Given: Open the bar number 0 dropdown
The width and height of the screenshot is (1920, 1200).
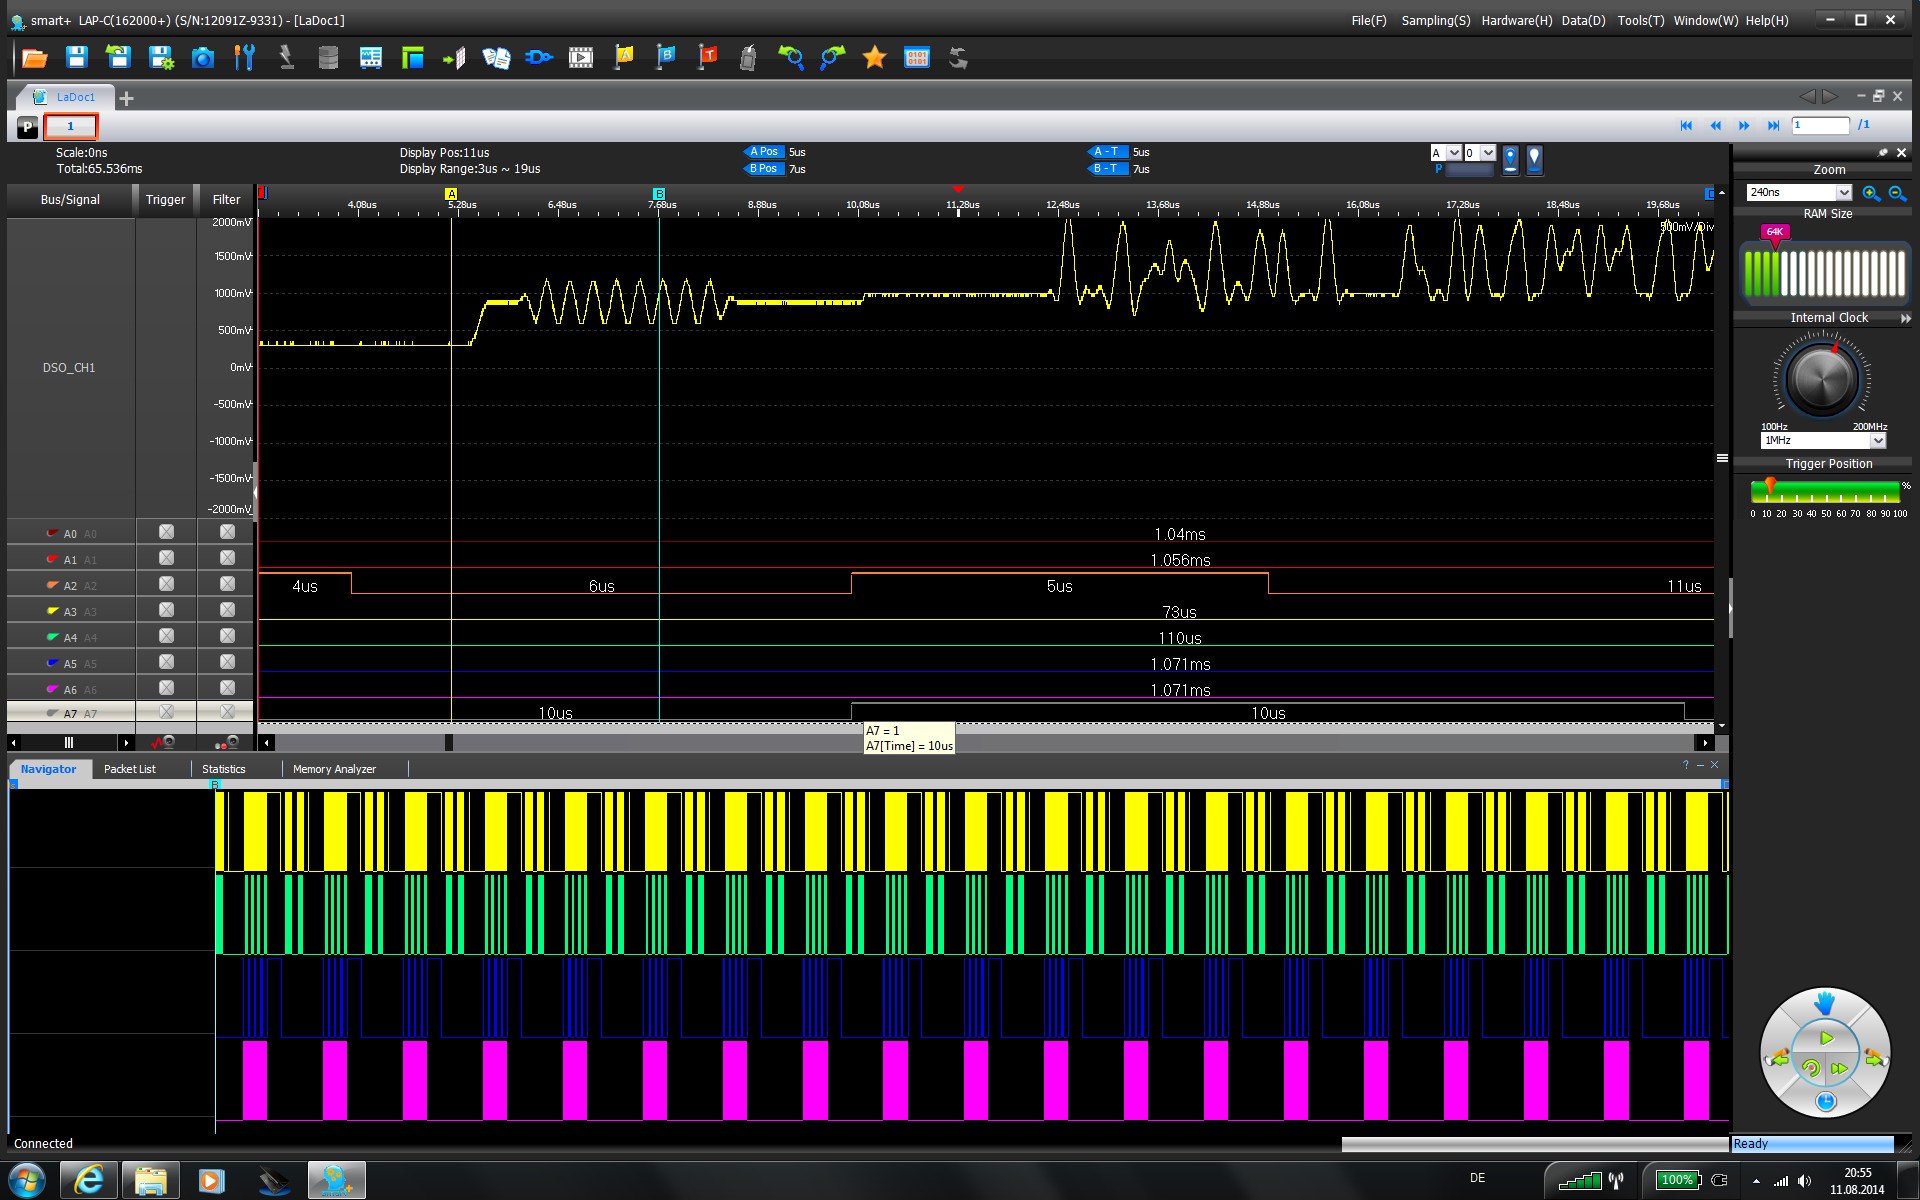Looking at the screenshot, I should (x=1488, y=153).
